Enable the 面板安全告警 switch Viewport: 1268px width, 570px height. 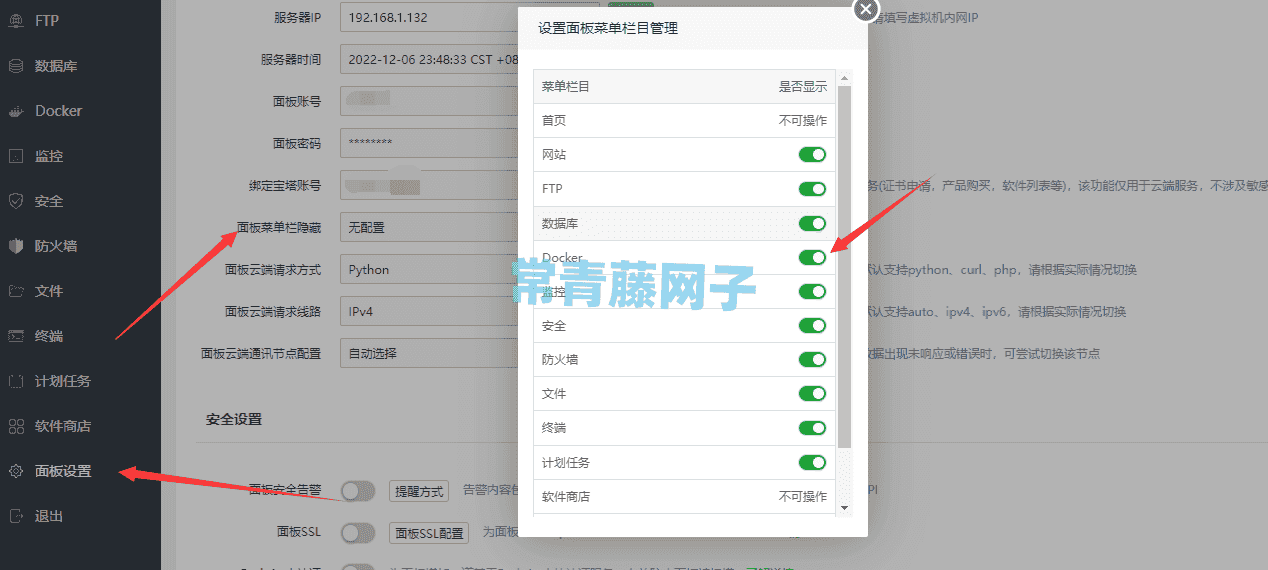coord(357,491)
